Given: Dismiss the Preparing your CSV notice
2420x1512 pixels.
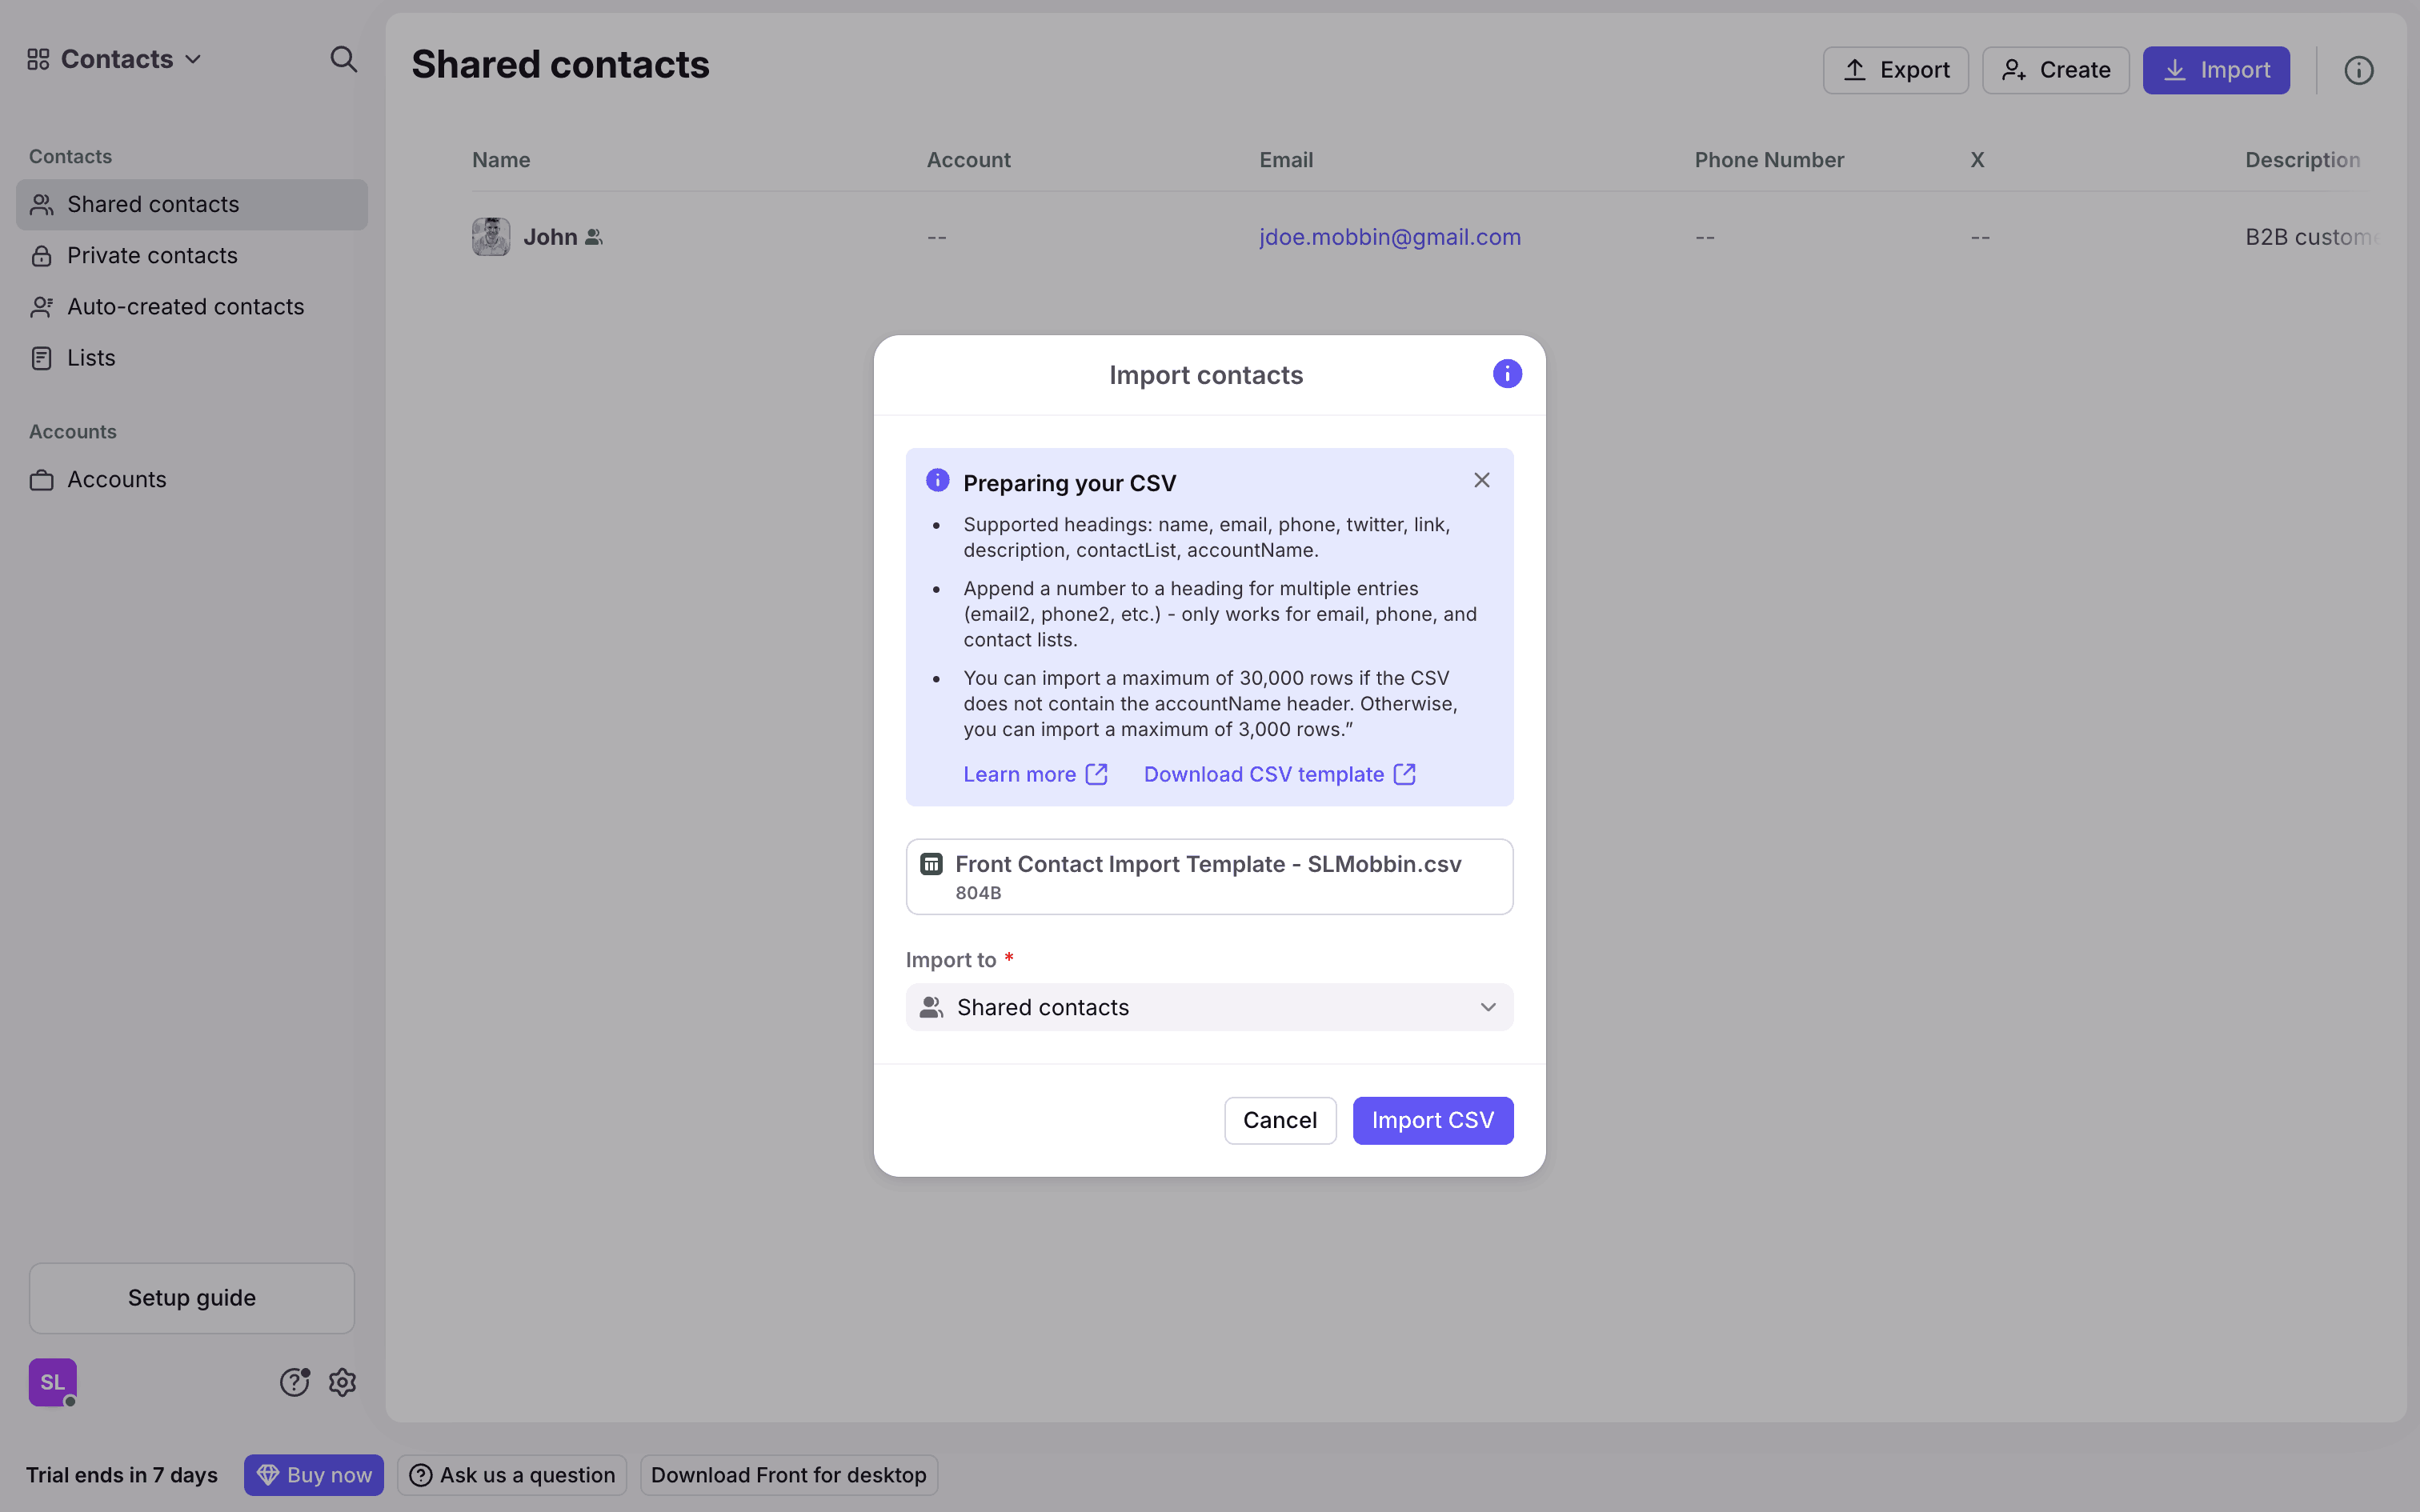Looking at the screenshot, I should tap(1481, 481).
